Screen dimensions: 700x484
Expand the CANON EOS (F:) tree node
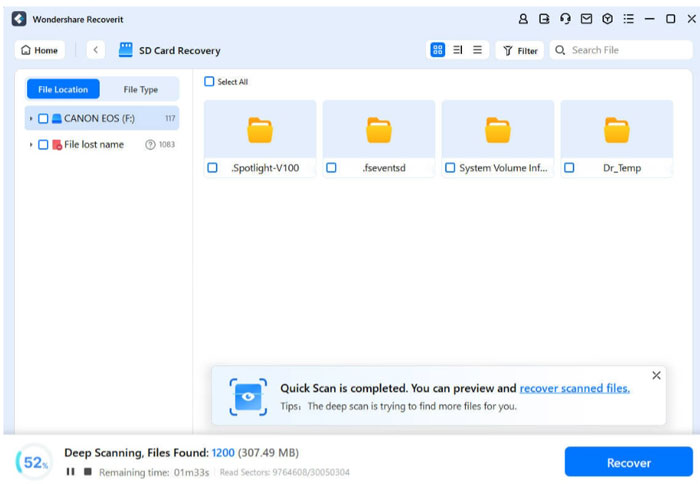(x=31, y=118)
